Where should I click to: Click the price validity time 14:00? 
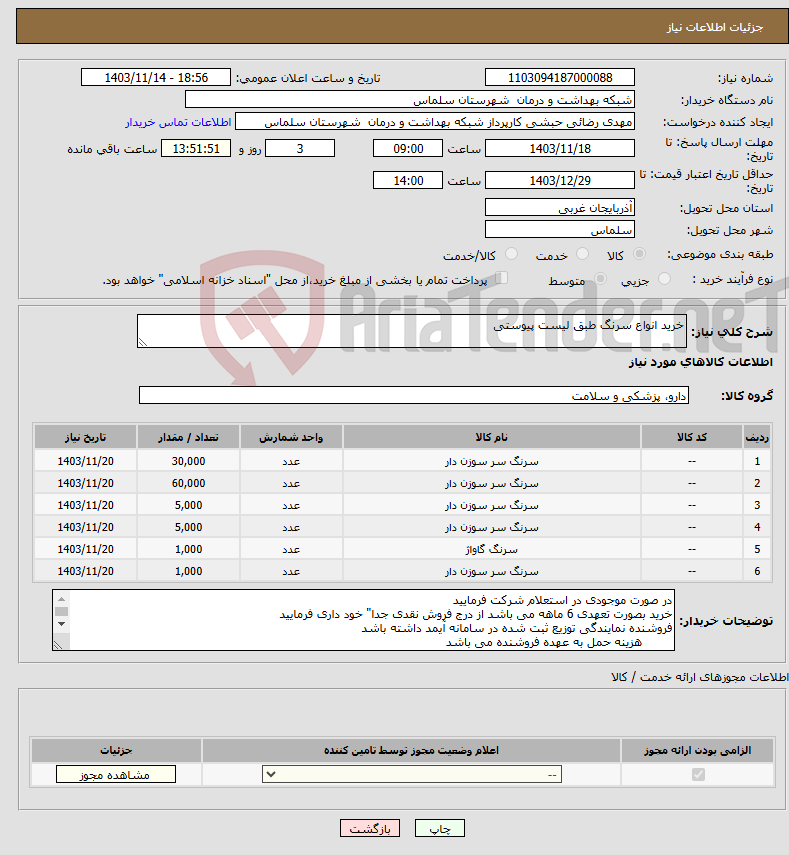408,180
